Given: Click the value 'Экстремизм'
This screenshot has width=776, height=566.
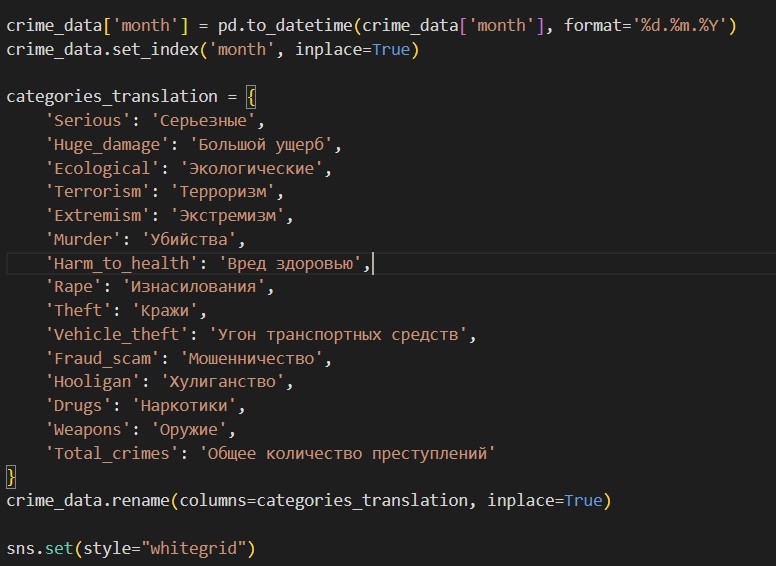Looking at the screenshot, I should pos(228,216).
